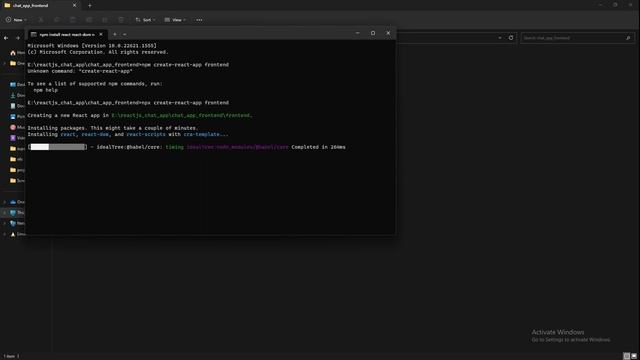Switch to details view layout icon
The image size is (640, 360).
click(627, 356)
